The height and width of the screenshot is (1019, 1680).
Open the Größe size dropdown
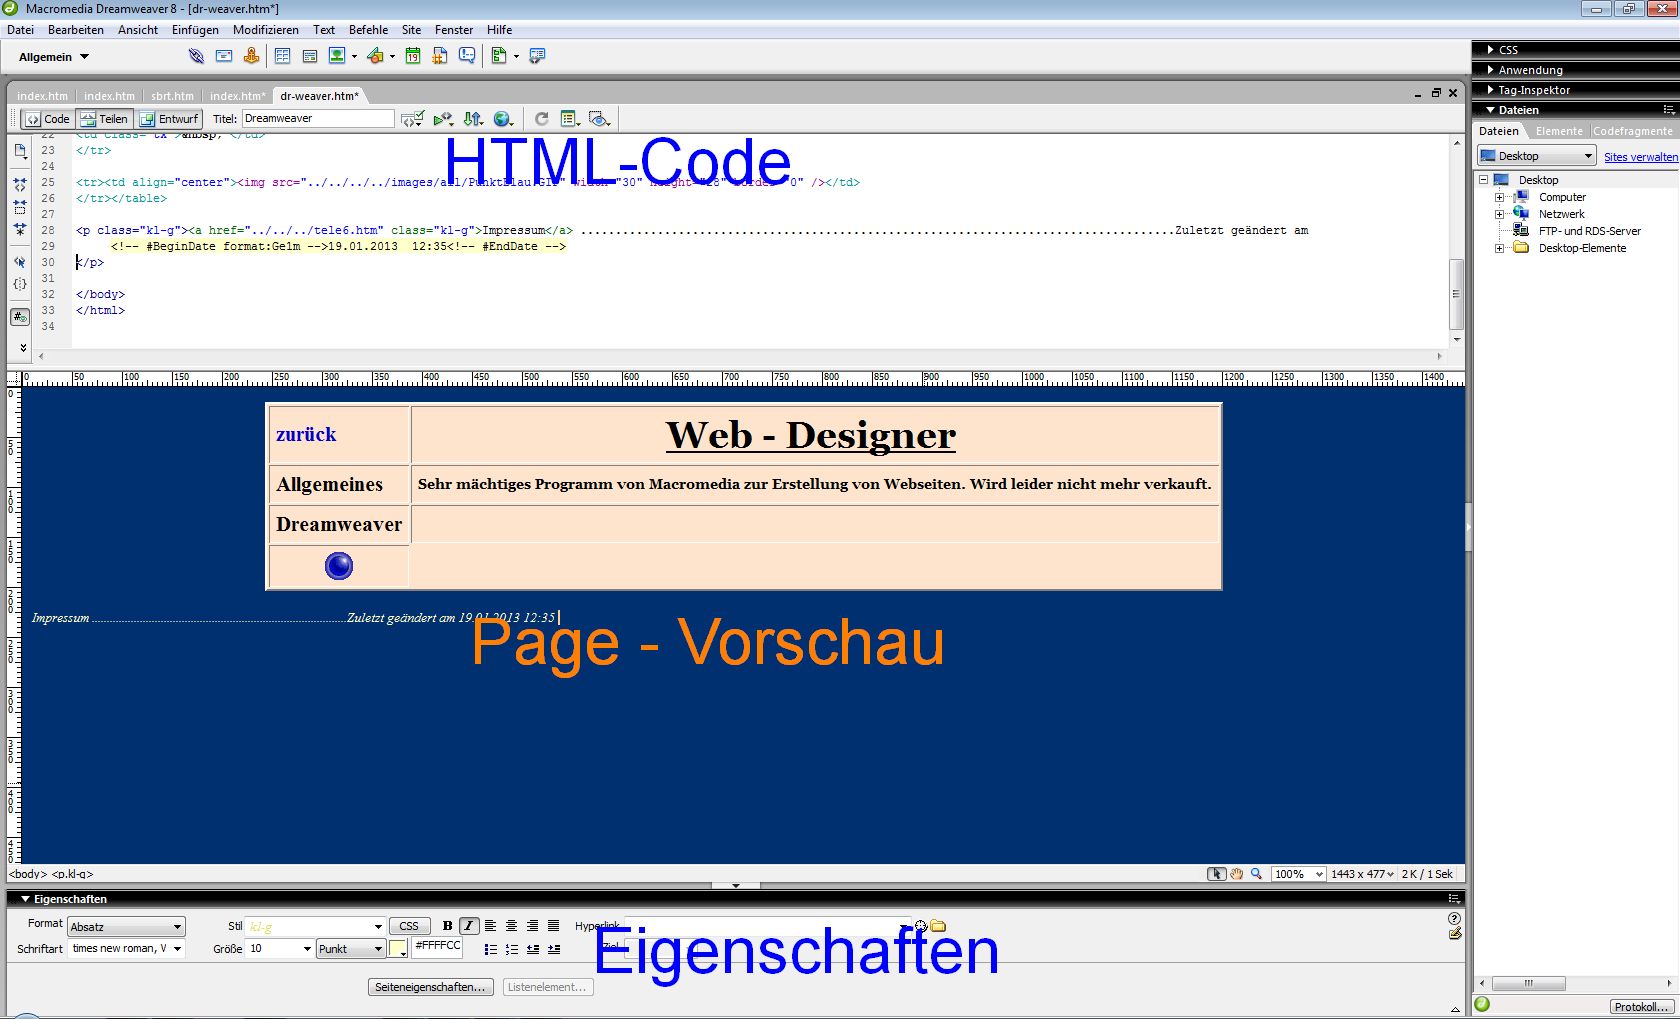[280, 948]
